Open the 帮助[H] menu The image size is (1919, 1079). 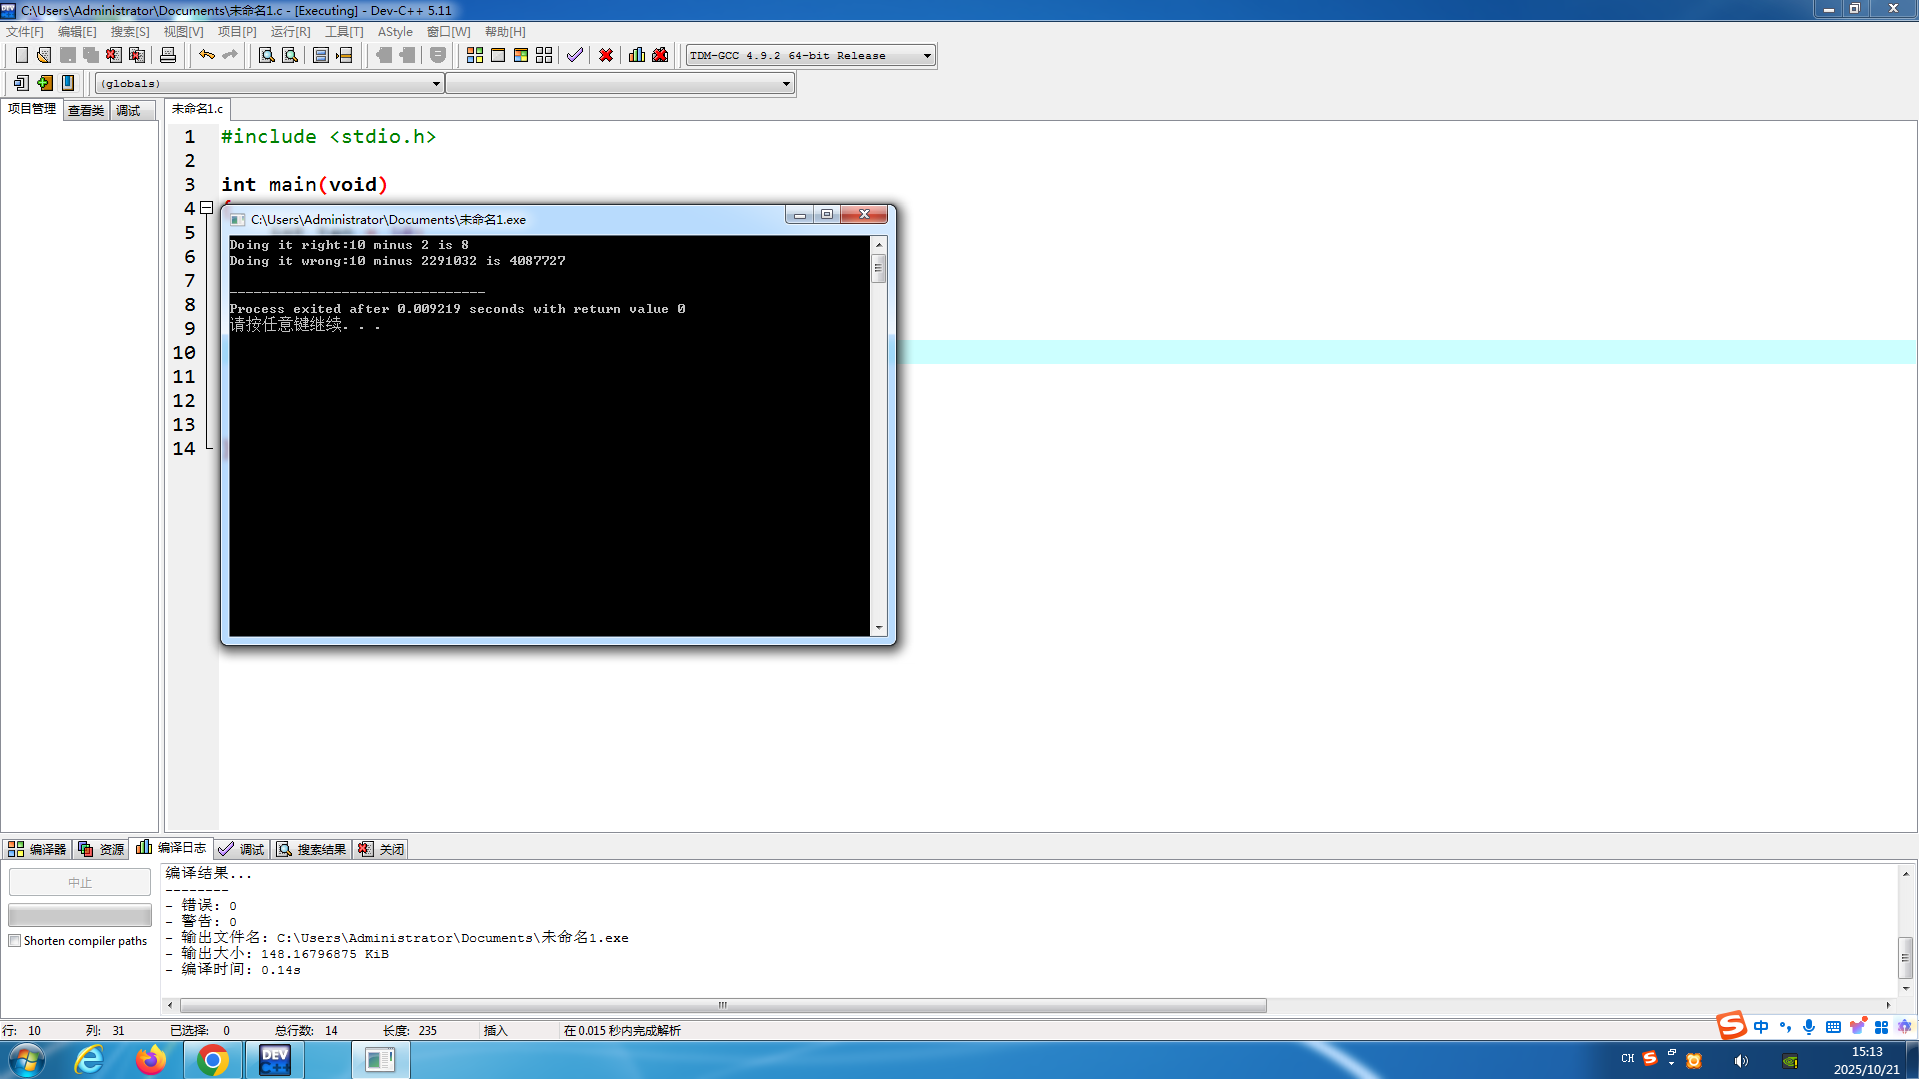click(x=505, y=32)
